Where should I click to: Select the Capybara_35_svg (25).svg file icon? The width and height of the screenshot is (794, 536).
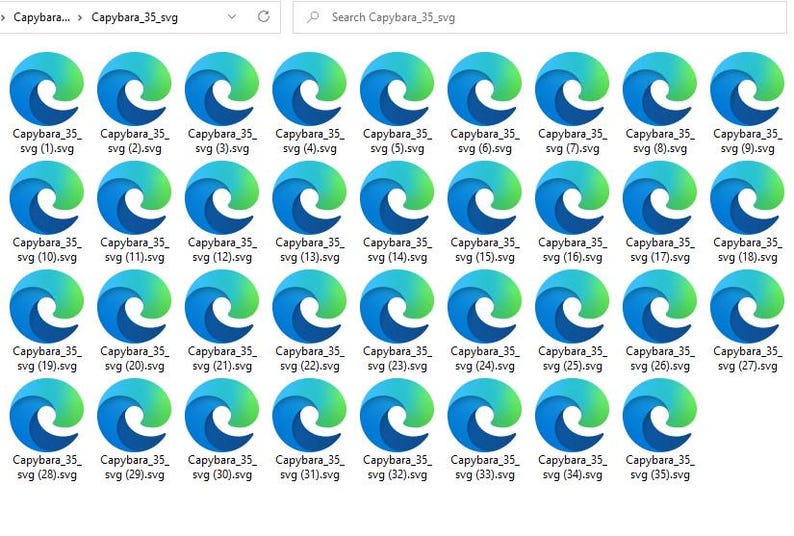coord(572,307)
